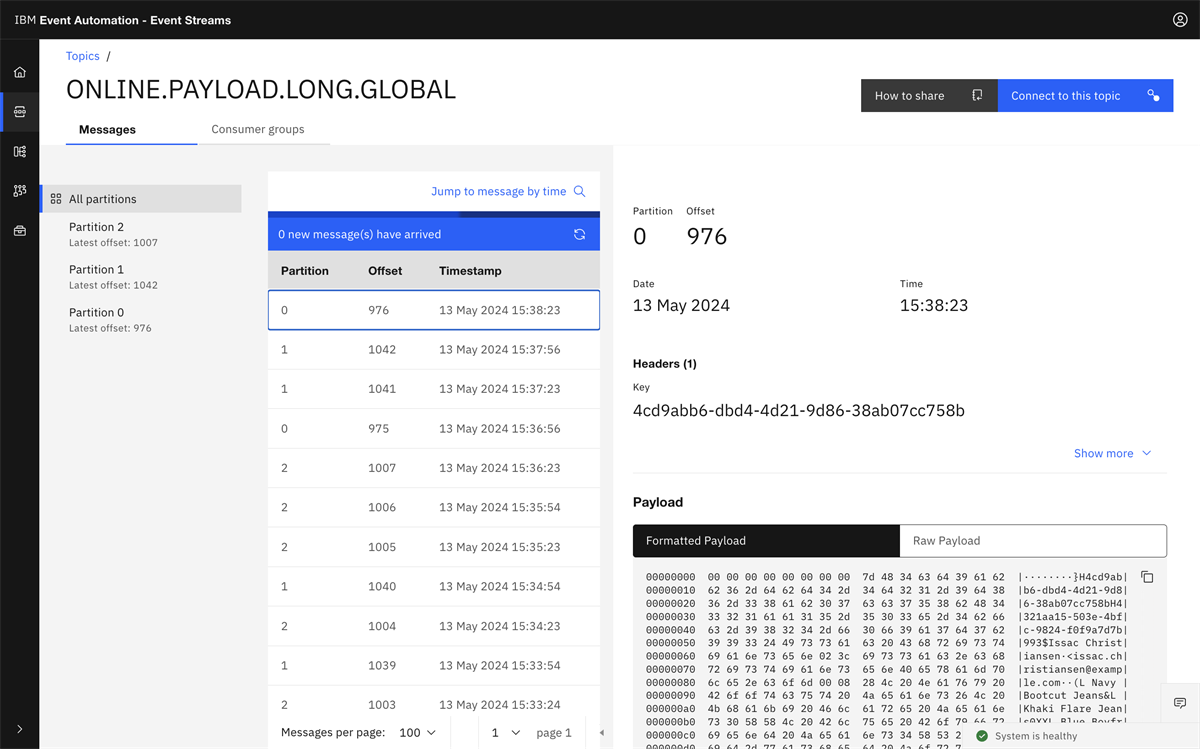Click the connect icon on Connect button
The image size is (1200, 749).
[x=1153, y=96]
